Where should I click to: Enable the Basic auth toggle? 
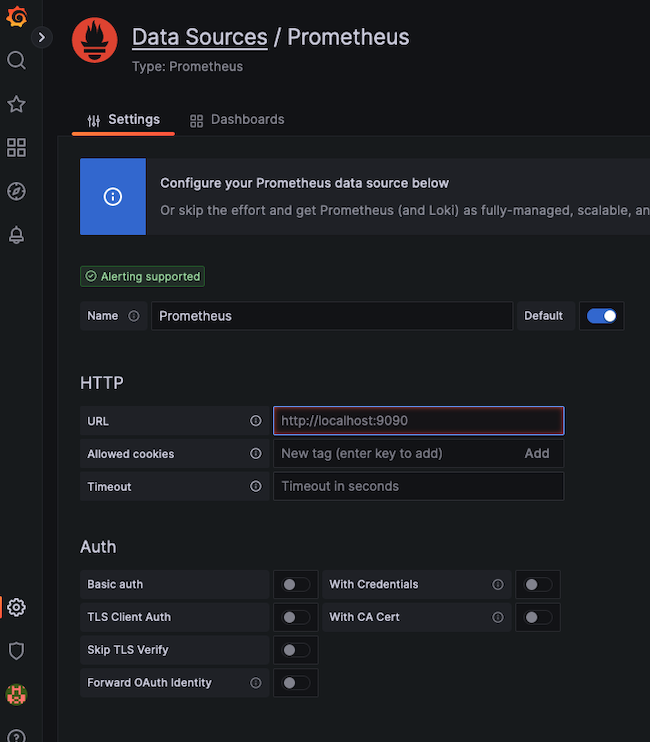click(x=295, y=585)
